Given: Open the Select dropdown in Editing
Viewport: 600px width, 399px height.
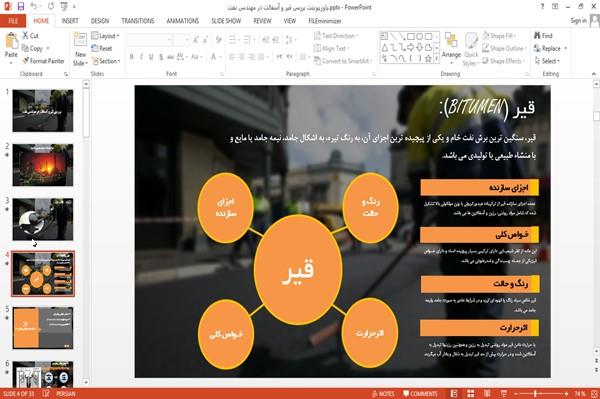Looking at the screenshot, I should [x=547, y=61].
